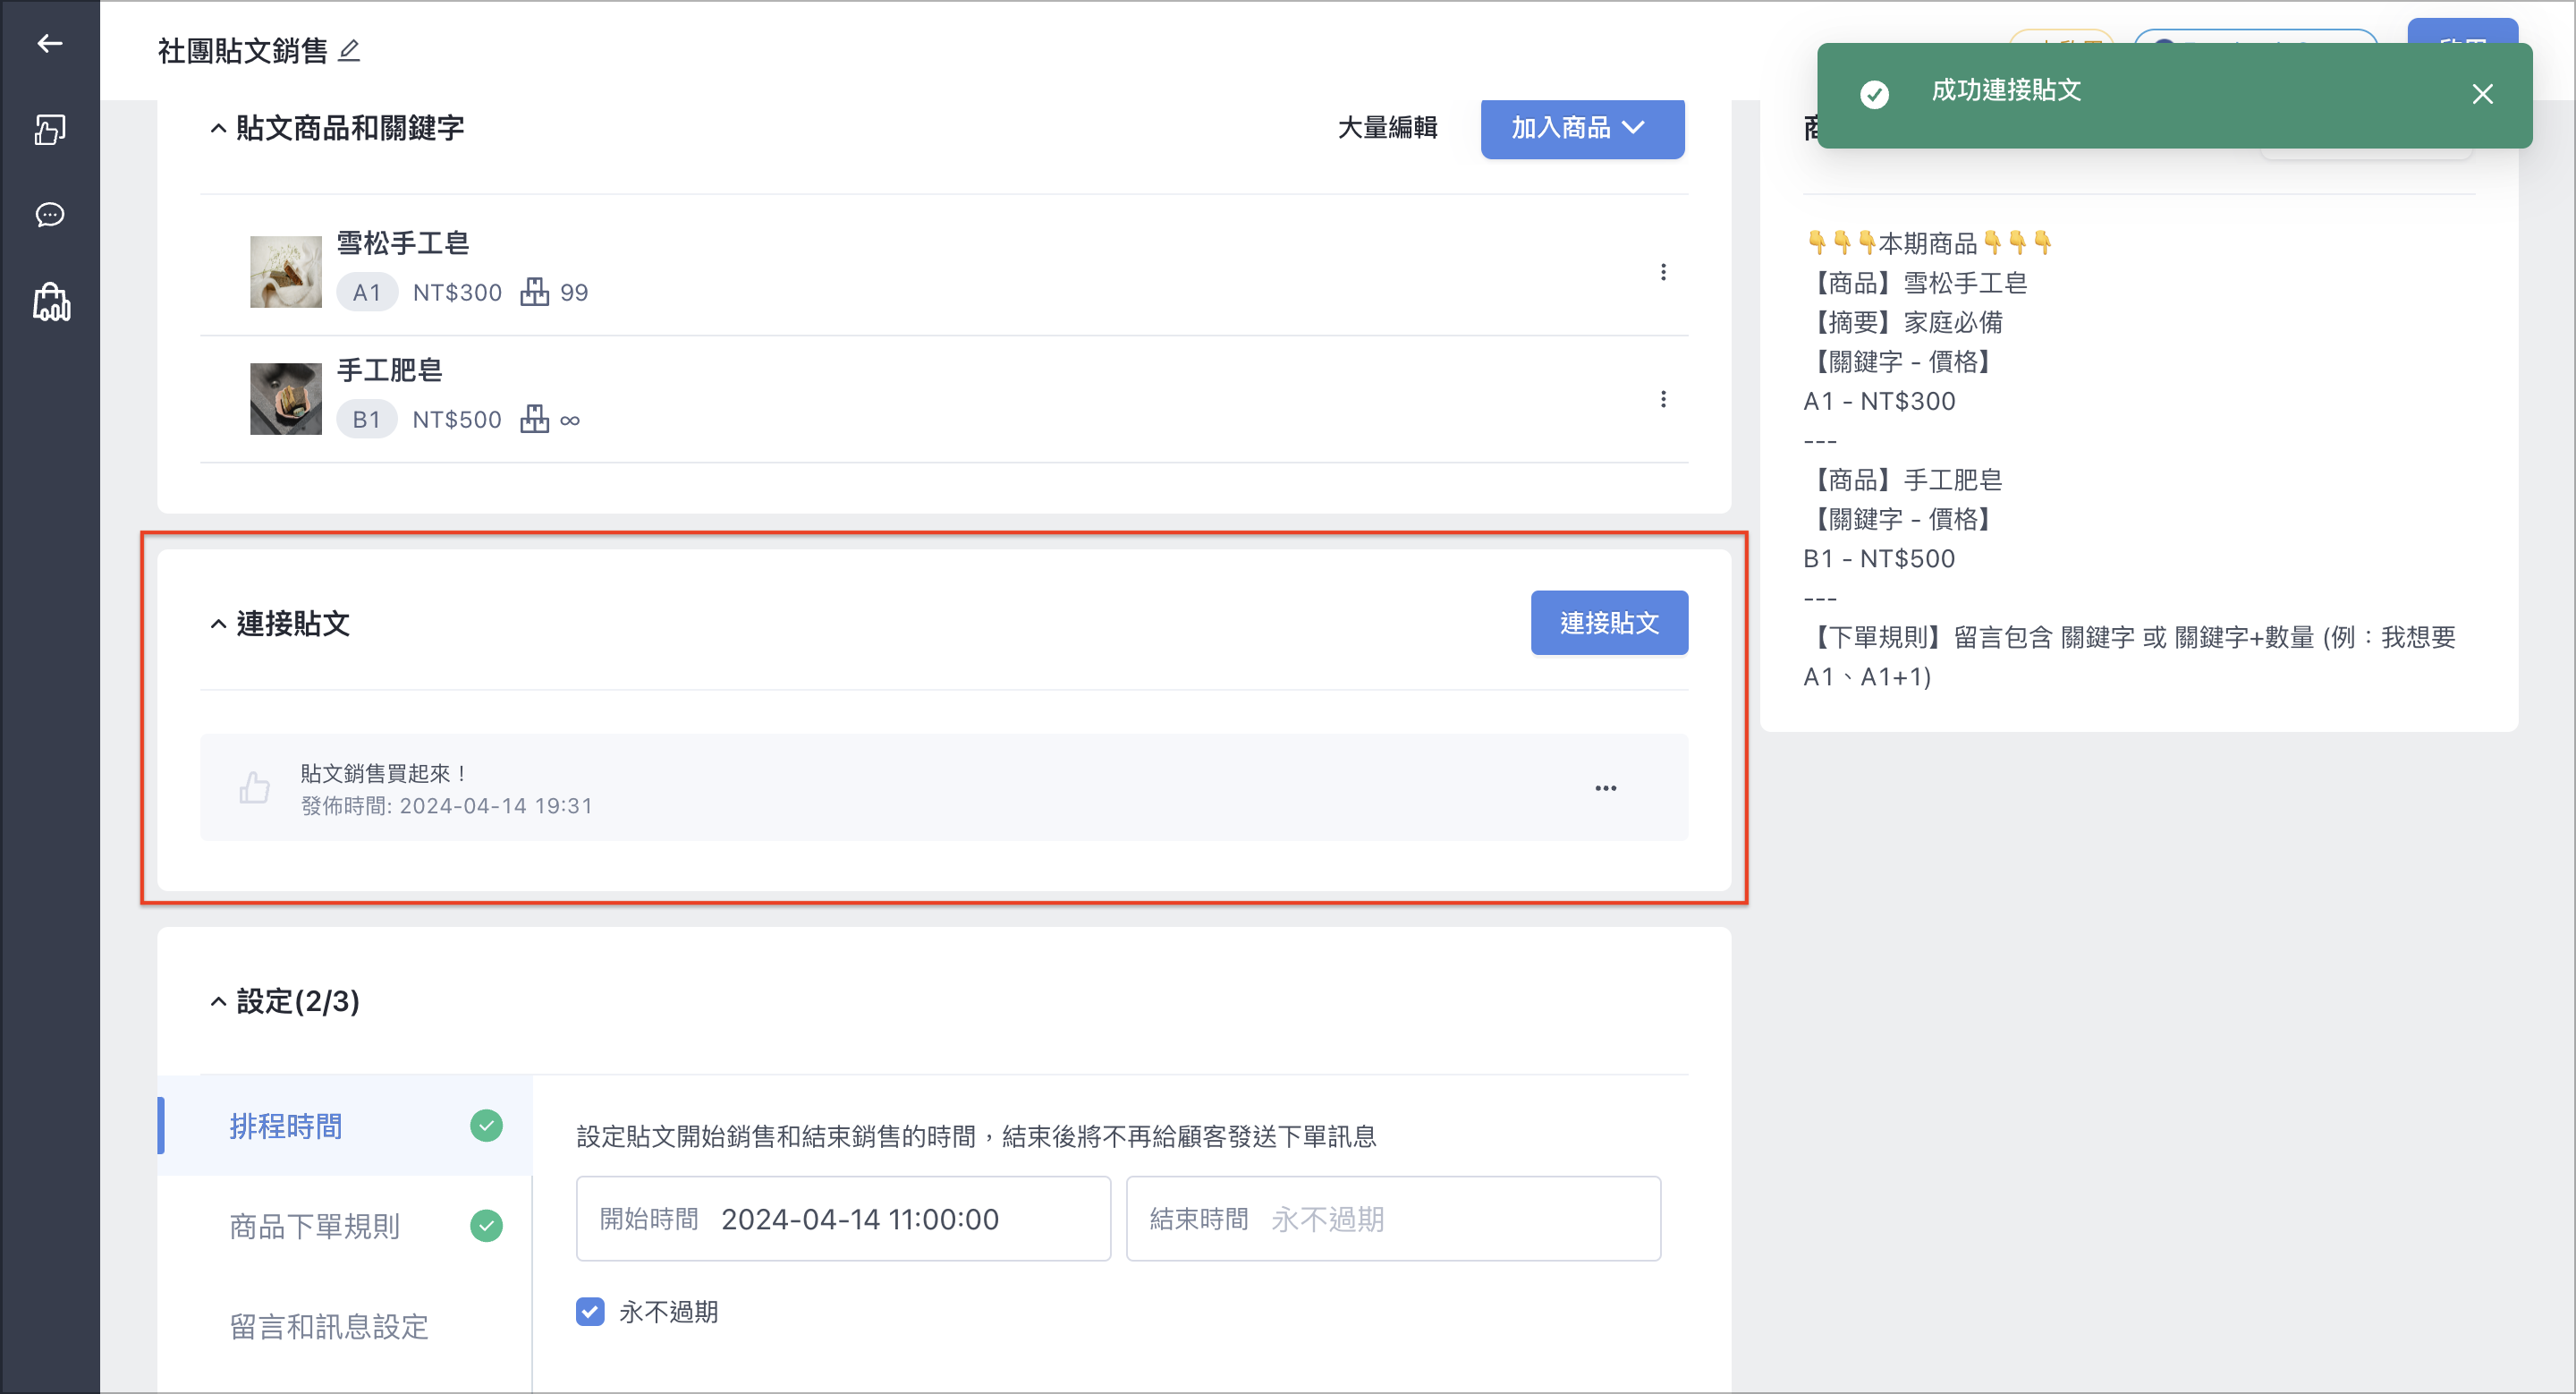Image resolution: width=2576 pixels, height=1394 pixels.
Task: Click the A1 keyword tag
Action: [x=367, y=292]
